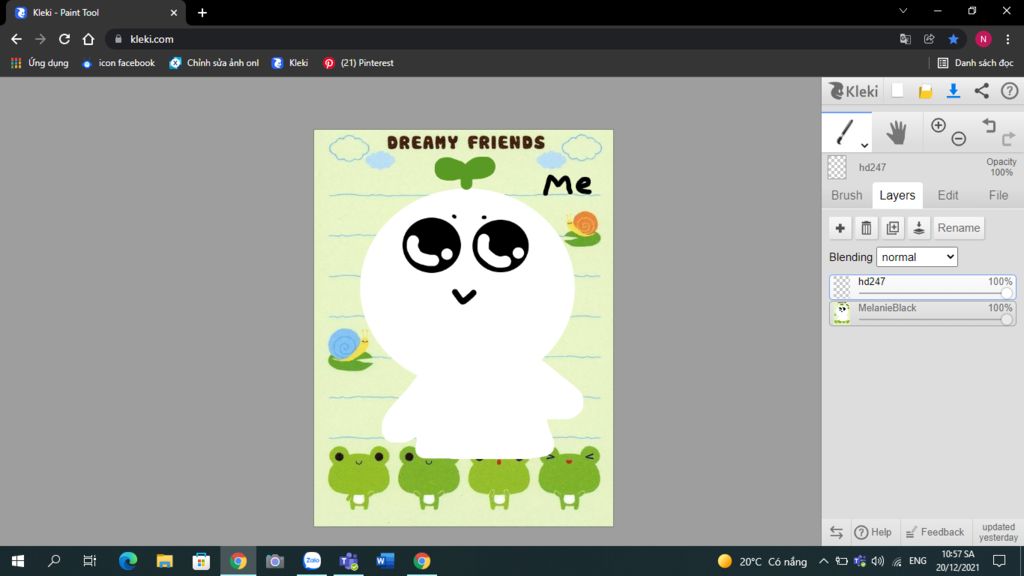Click the Kleki logo in the panel
The width and height of the screenshot is (1024, 576).
[854, 91]
